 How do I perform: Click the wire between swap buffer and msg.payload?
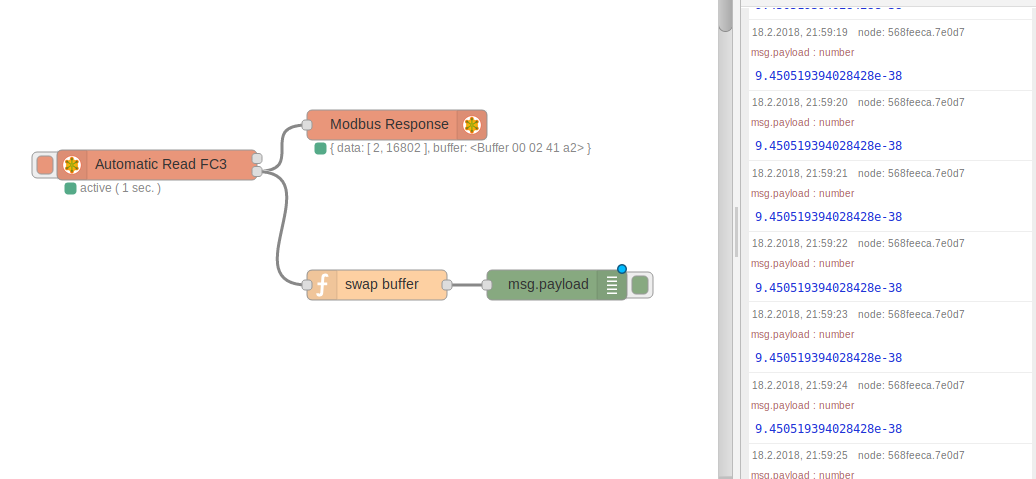467,285
